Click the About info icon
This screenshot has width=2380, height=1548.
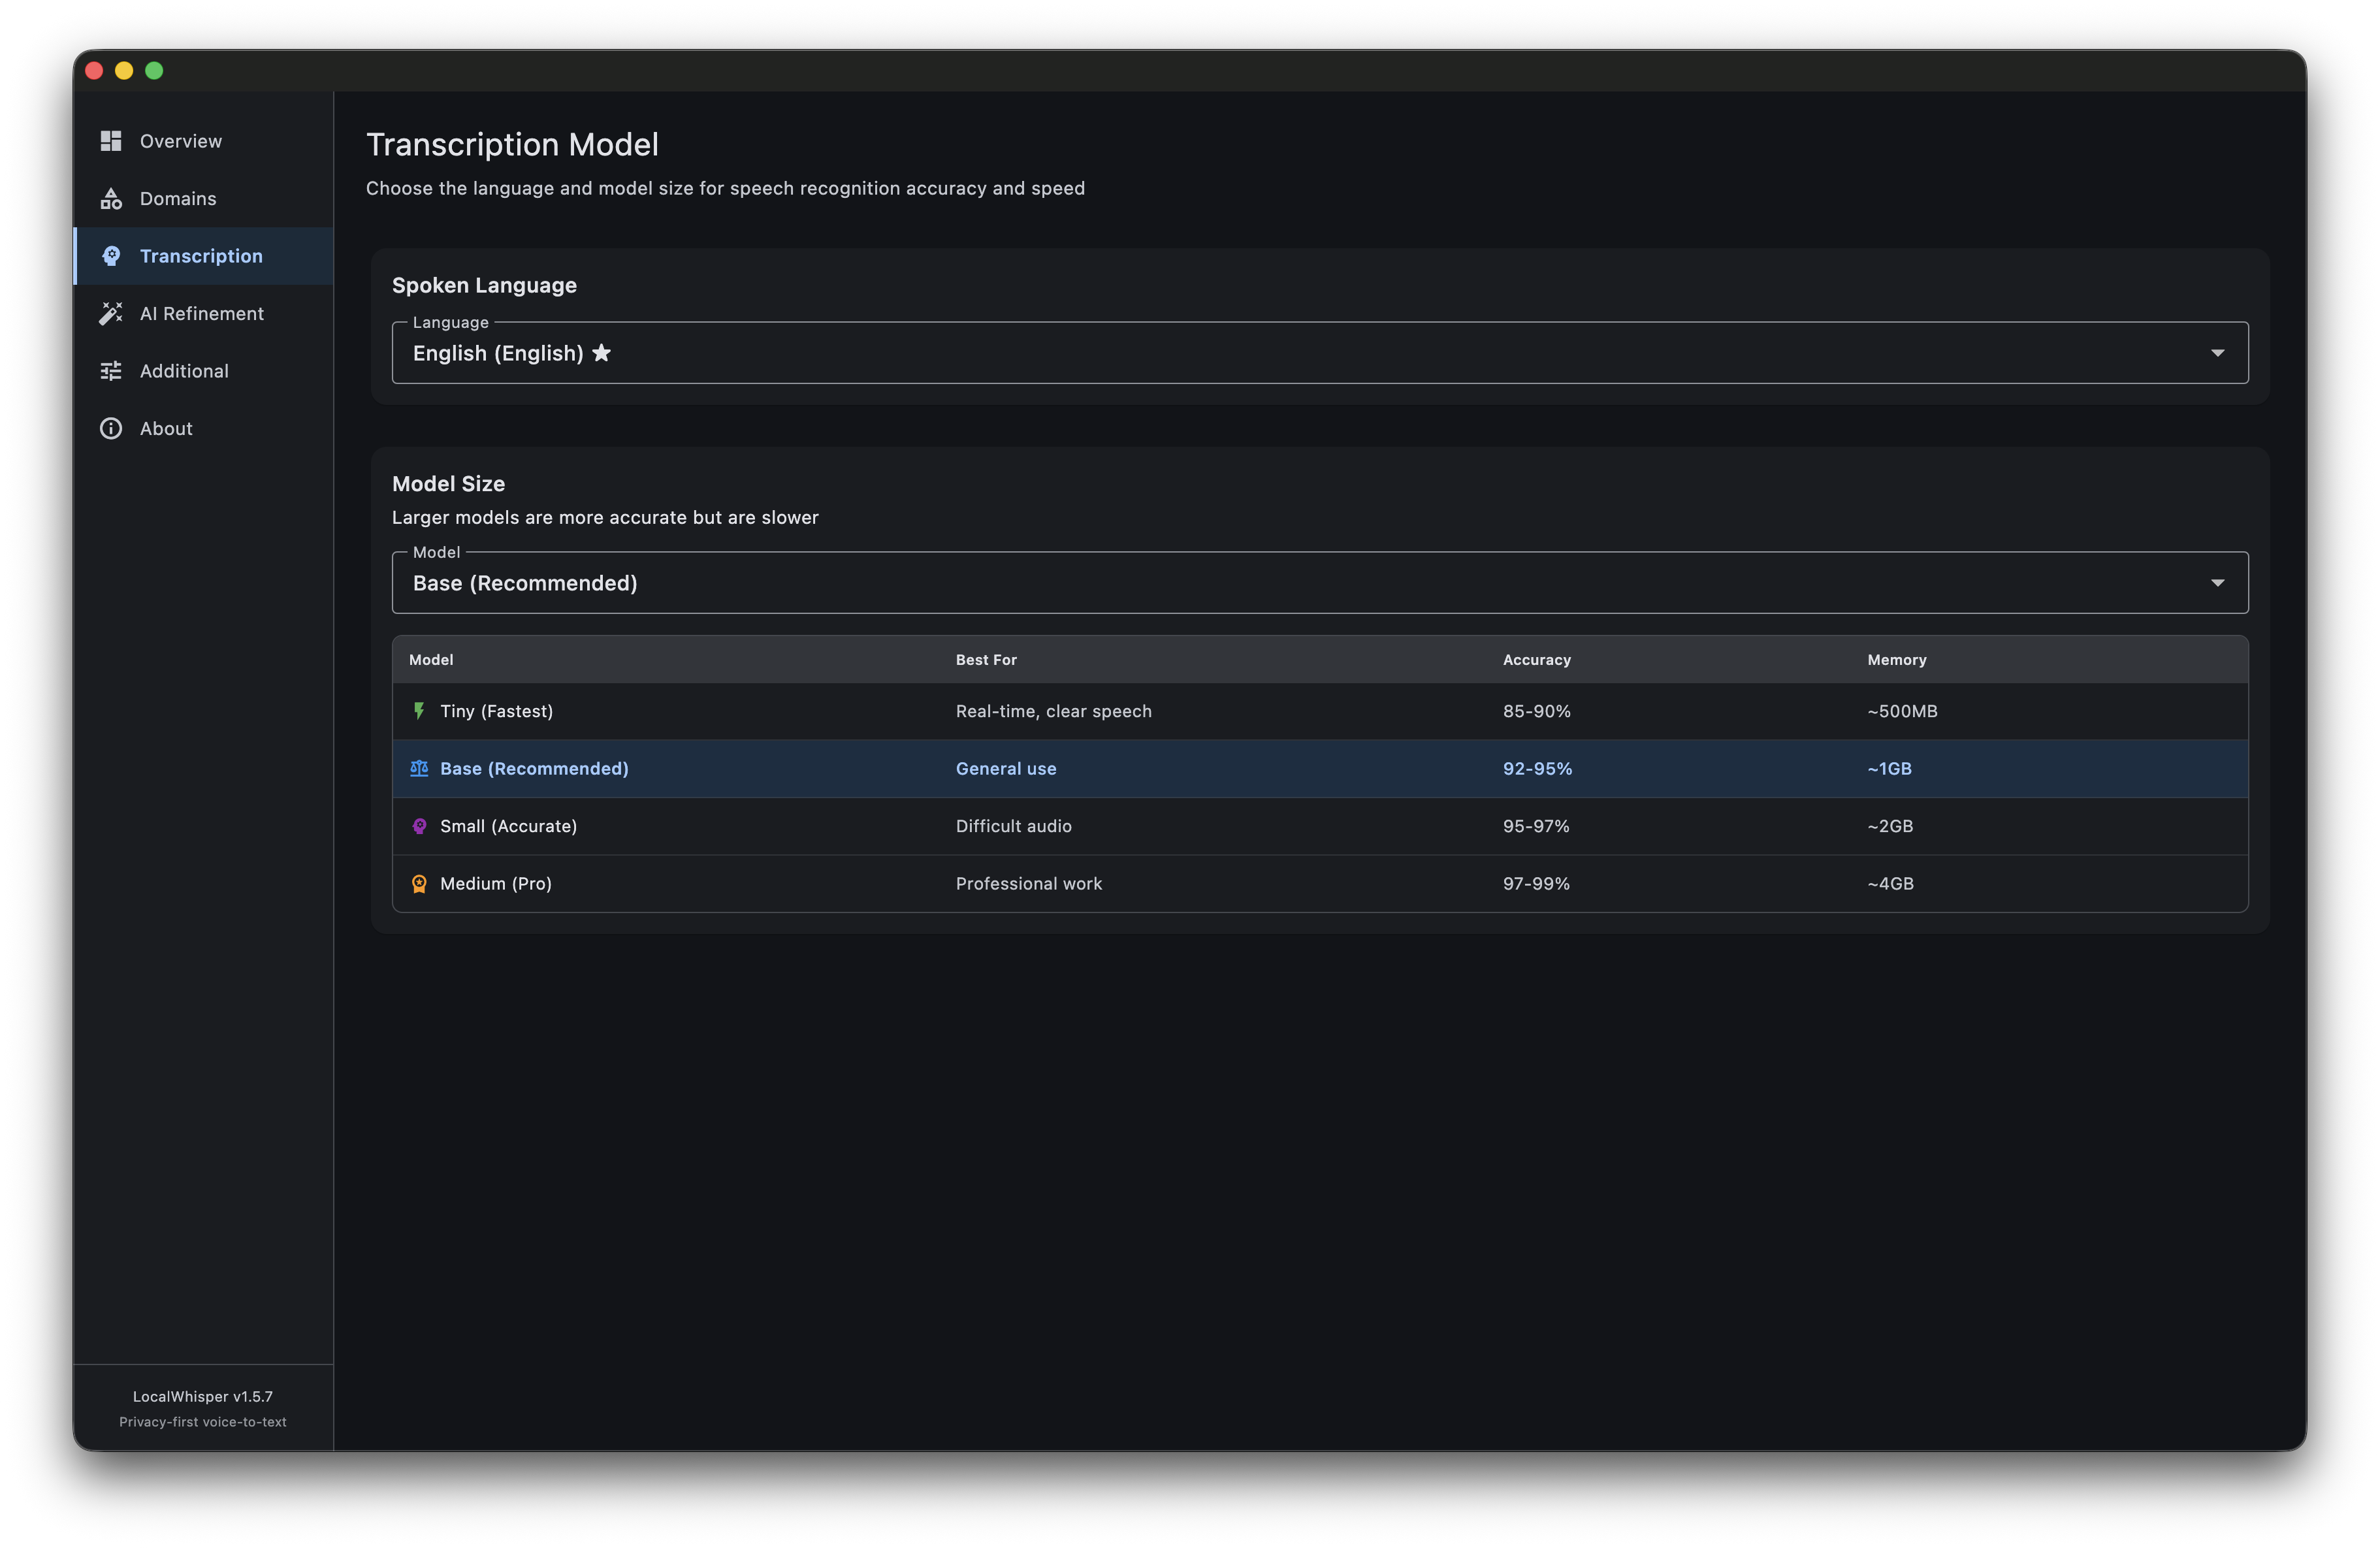(x=111, y=428)
